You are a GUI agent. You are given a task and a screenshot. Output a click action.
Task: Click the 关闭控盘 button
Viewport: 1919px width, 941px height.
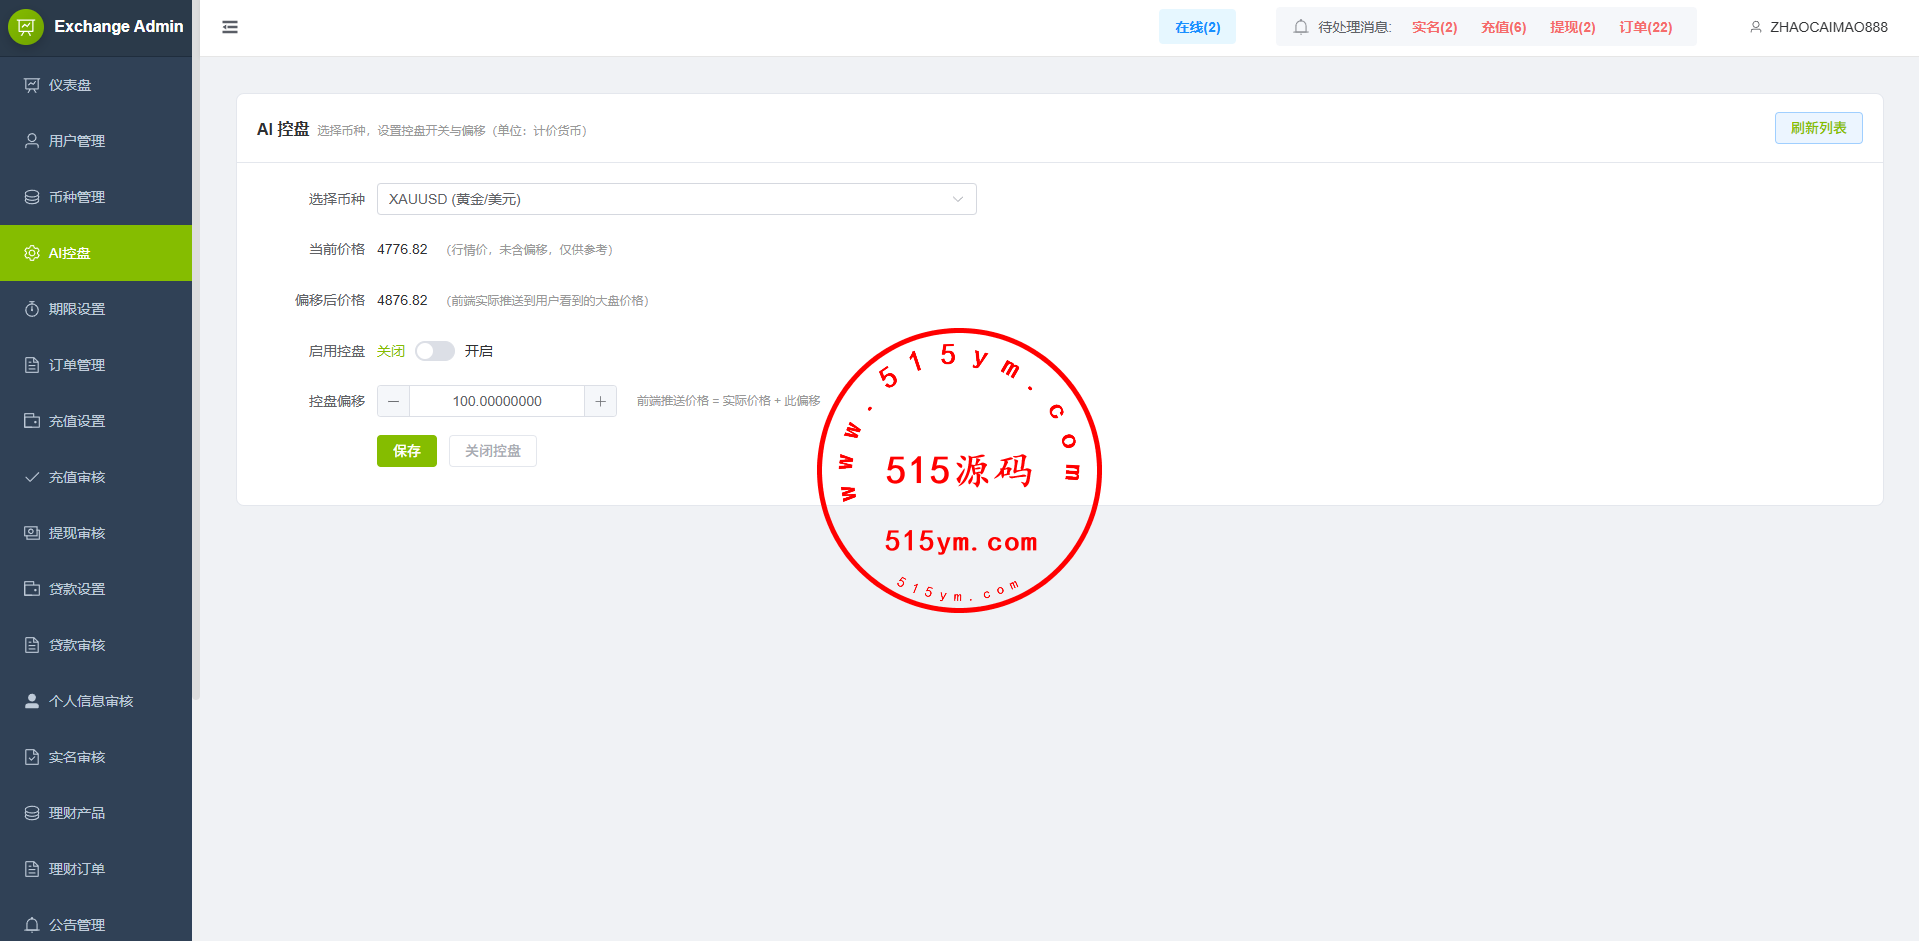pos(492,451)
